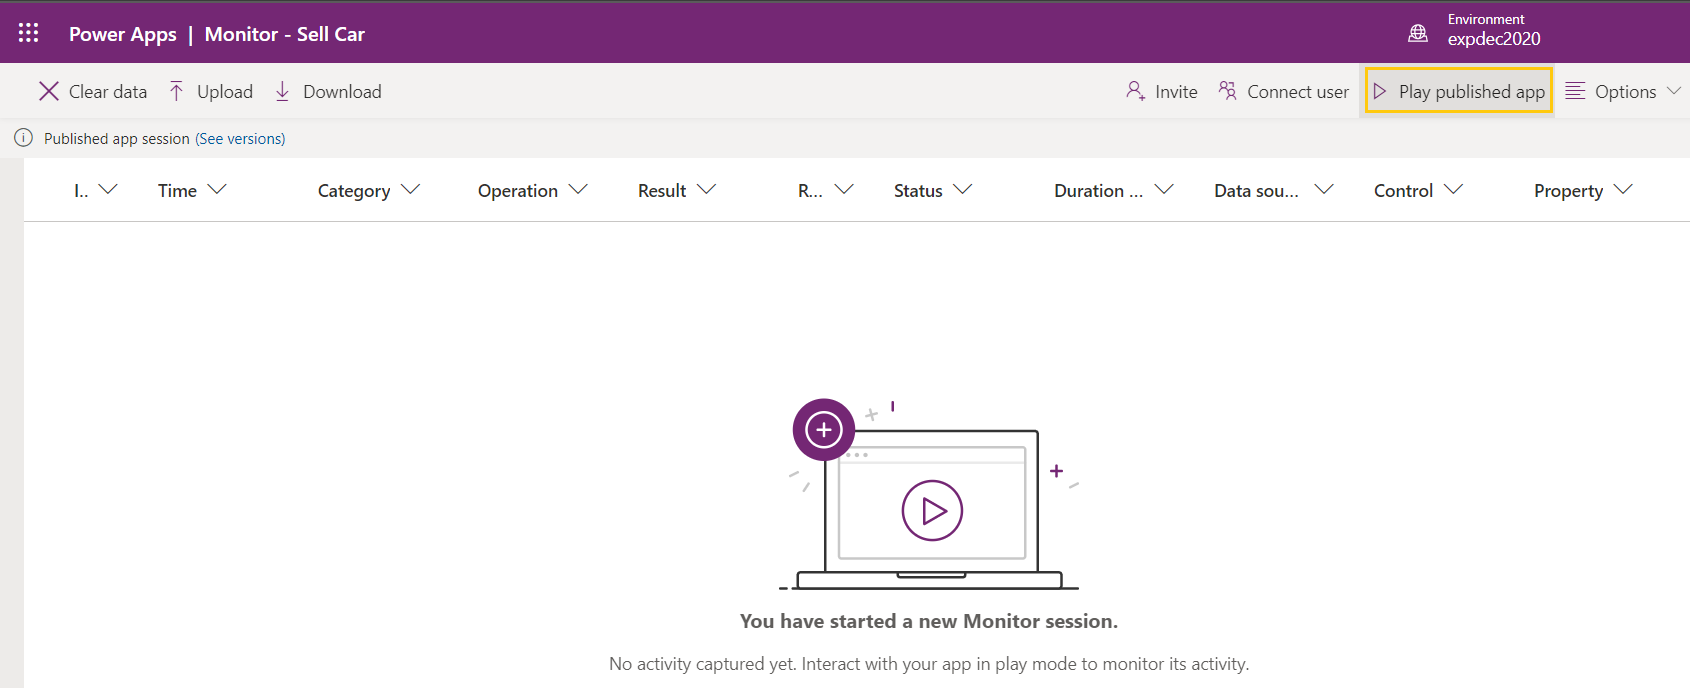Screen dimensions: 1690x688
Task: Open the See versions link
Action: point(240,139)
